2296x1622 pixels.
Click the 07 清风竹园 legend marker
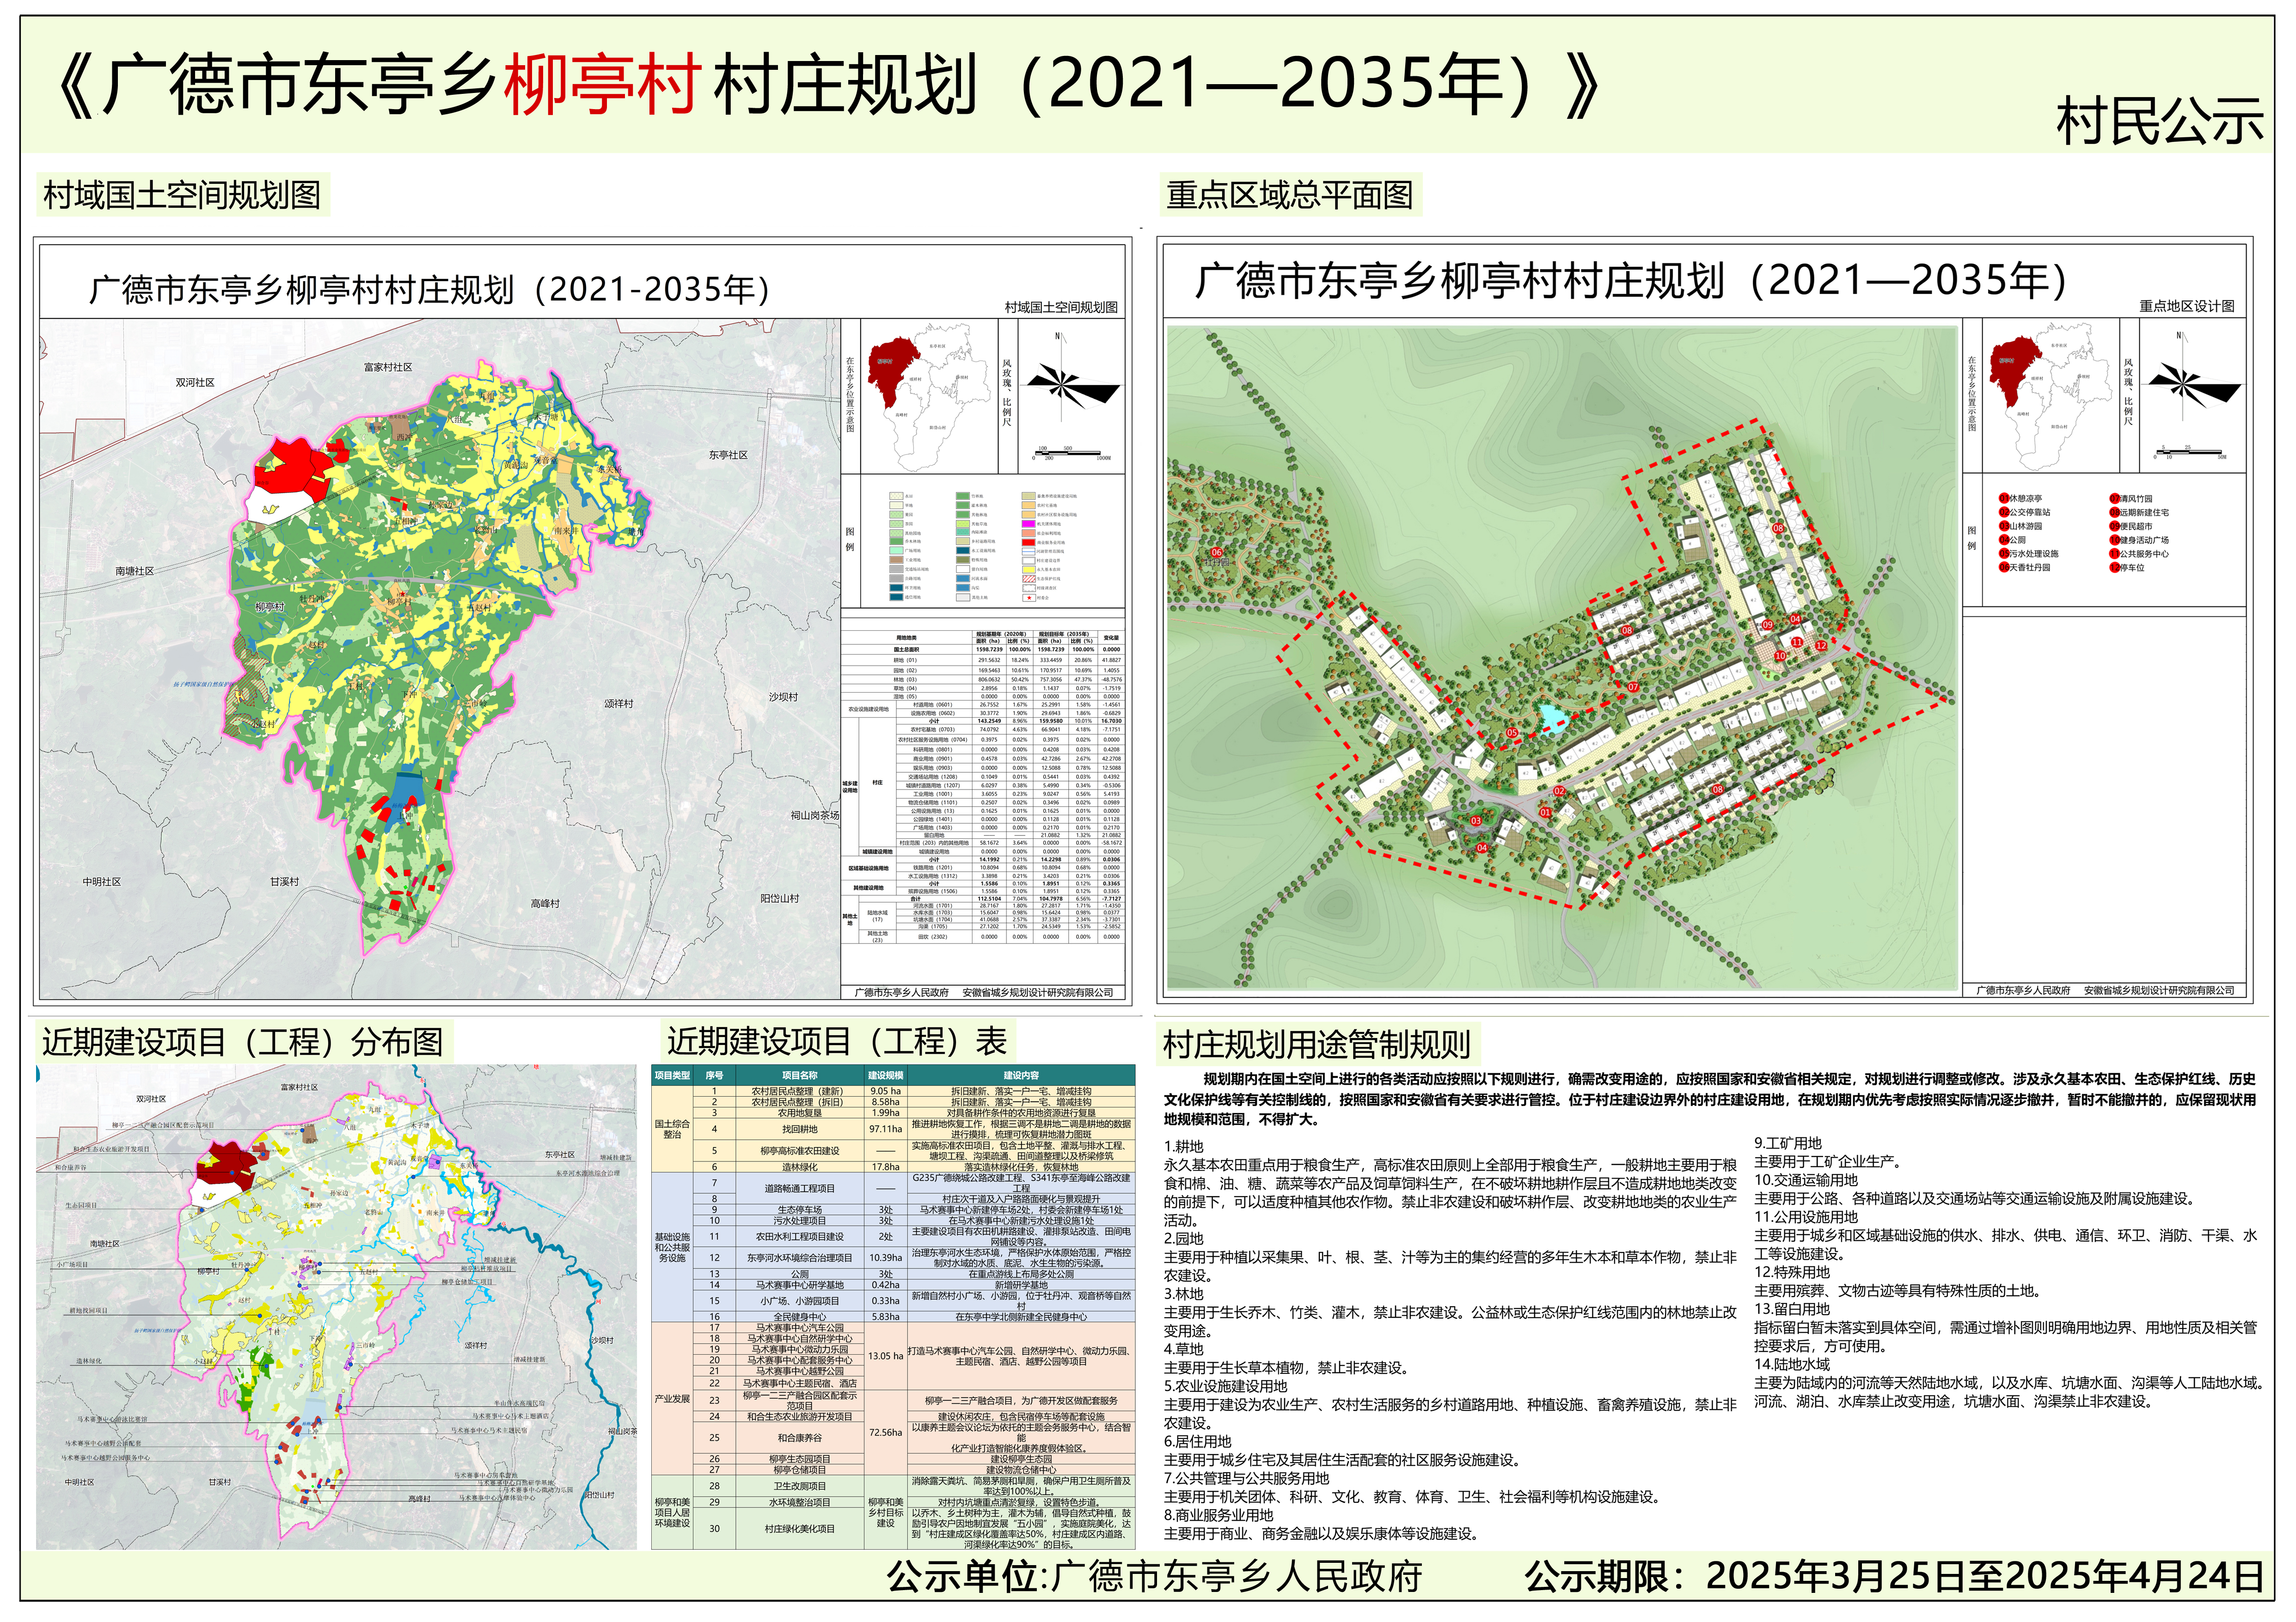coord(2115,498)
